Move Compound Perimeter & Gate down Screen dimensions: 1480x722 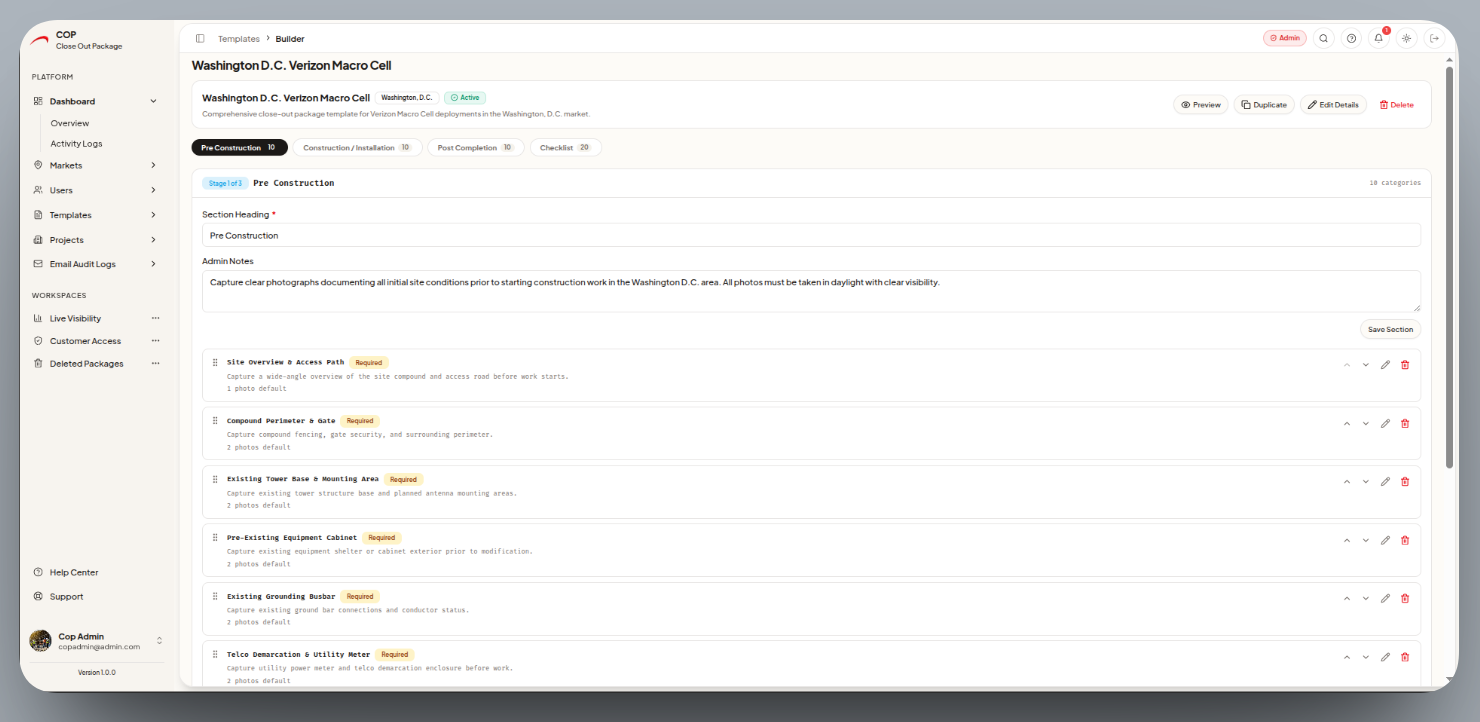pyautogui.click(x=1366, y=423)
